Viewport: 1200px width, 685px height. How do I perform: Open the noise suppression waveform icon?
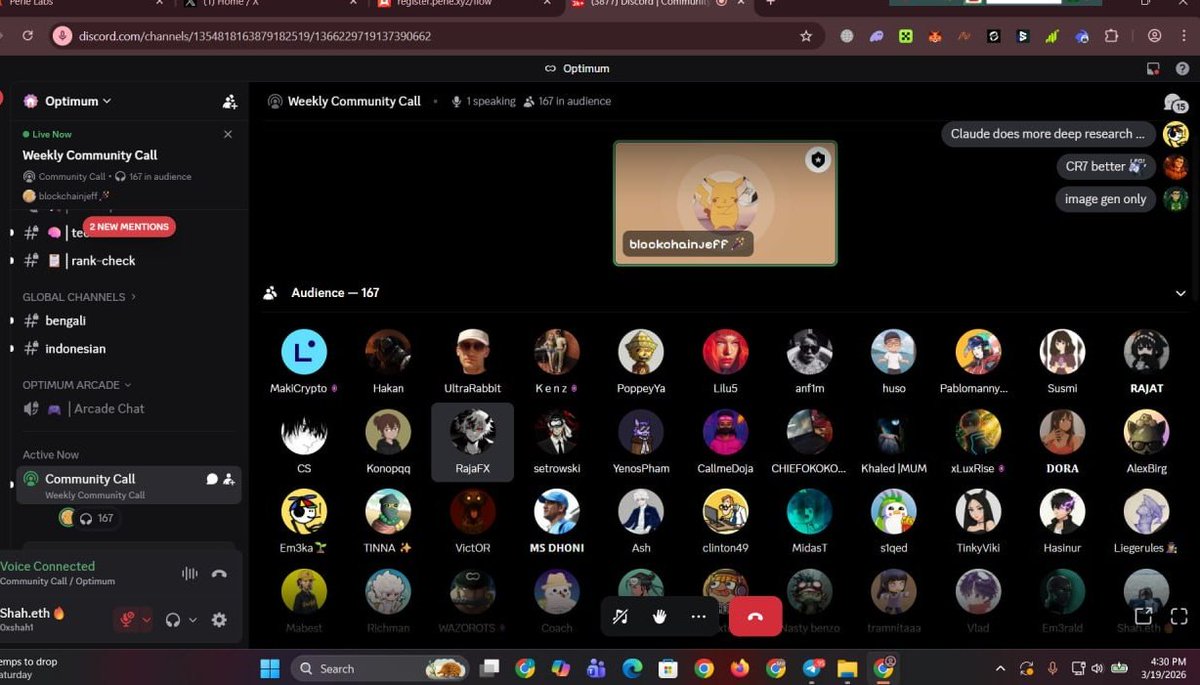pyautogui.click(x=189, y=573)
